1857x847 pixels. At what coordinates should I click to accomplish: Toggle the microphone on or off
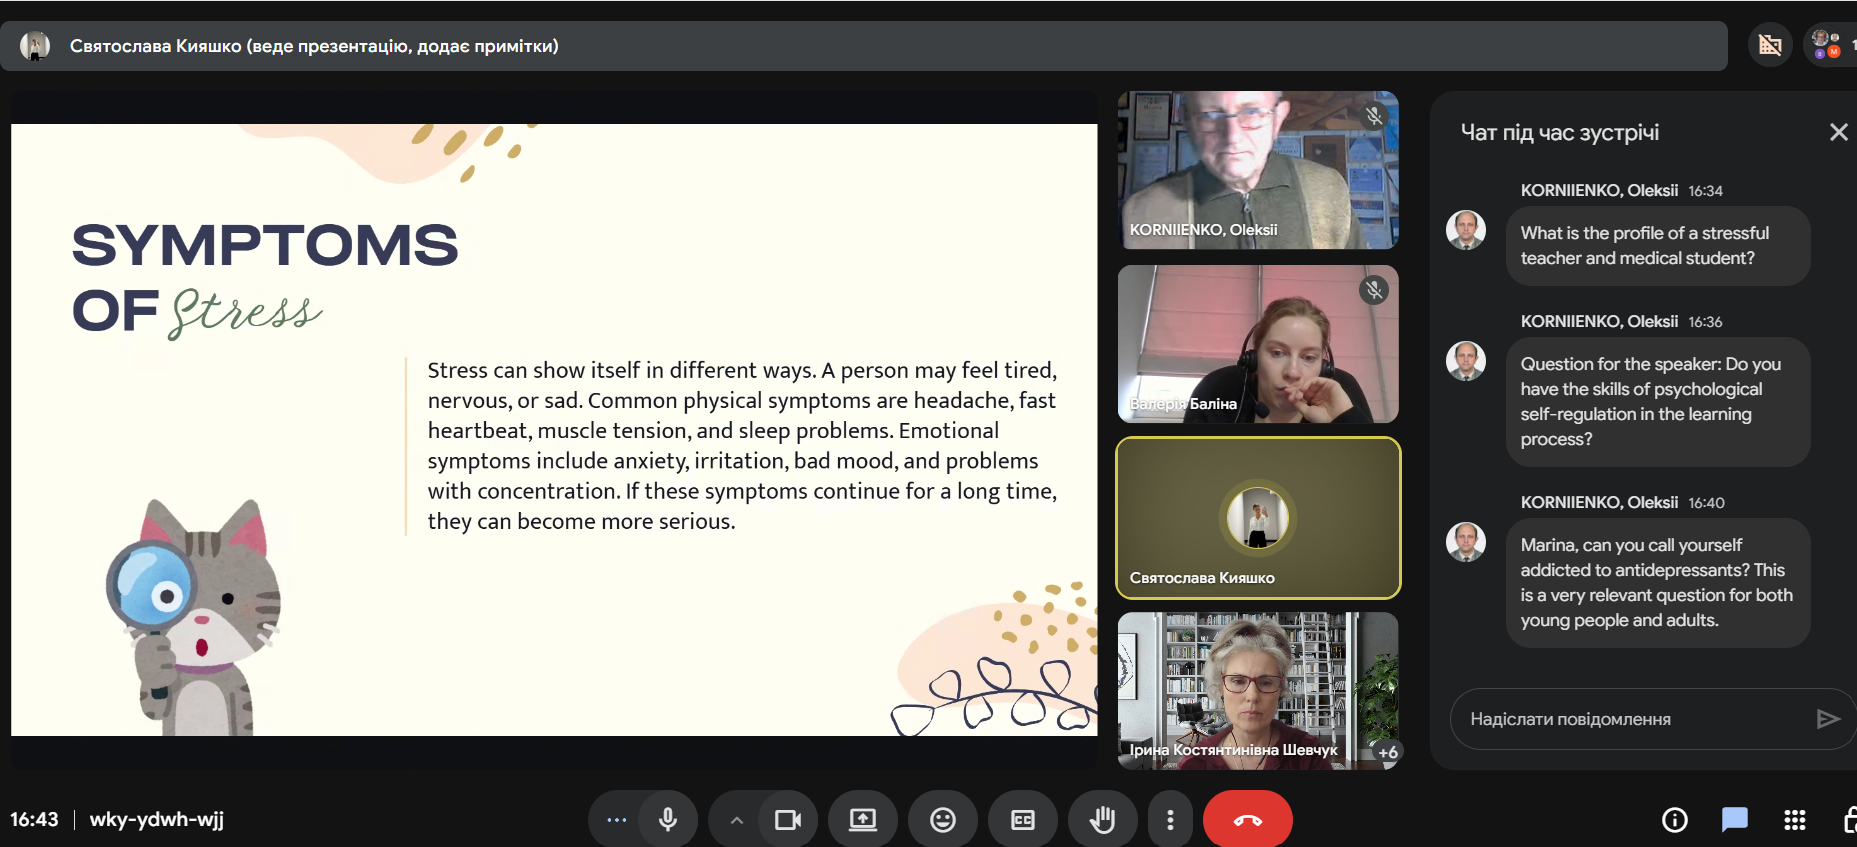pos(668,820)
